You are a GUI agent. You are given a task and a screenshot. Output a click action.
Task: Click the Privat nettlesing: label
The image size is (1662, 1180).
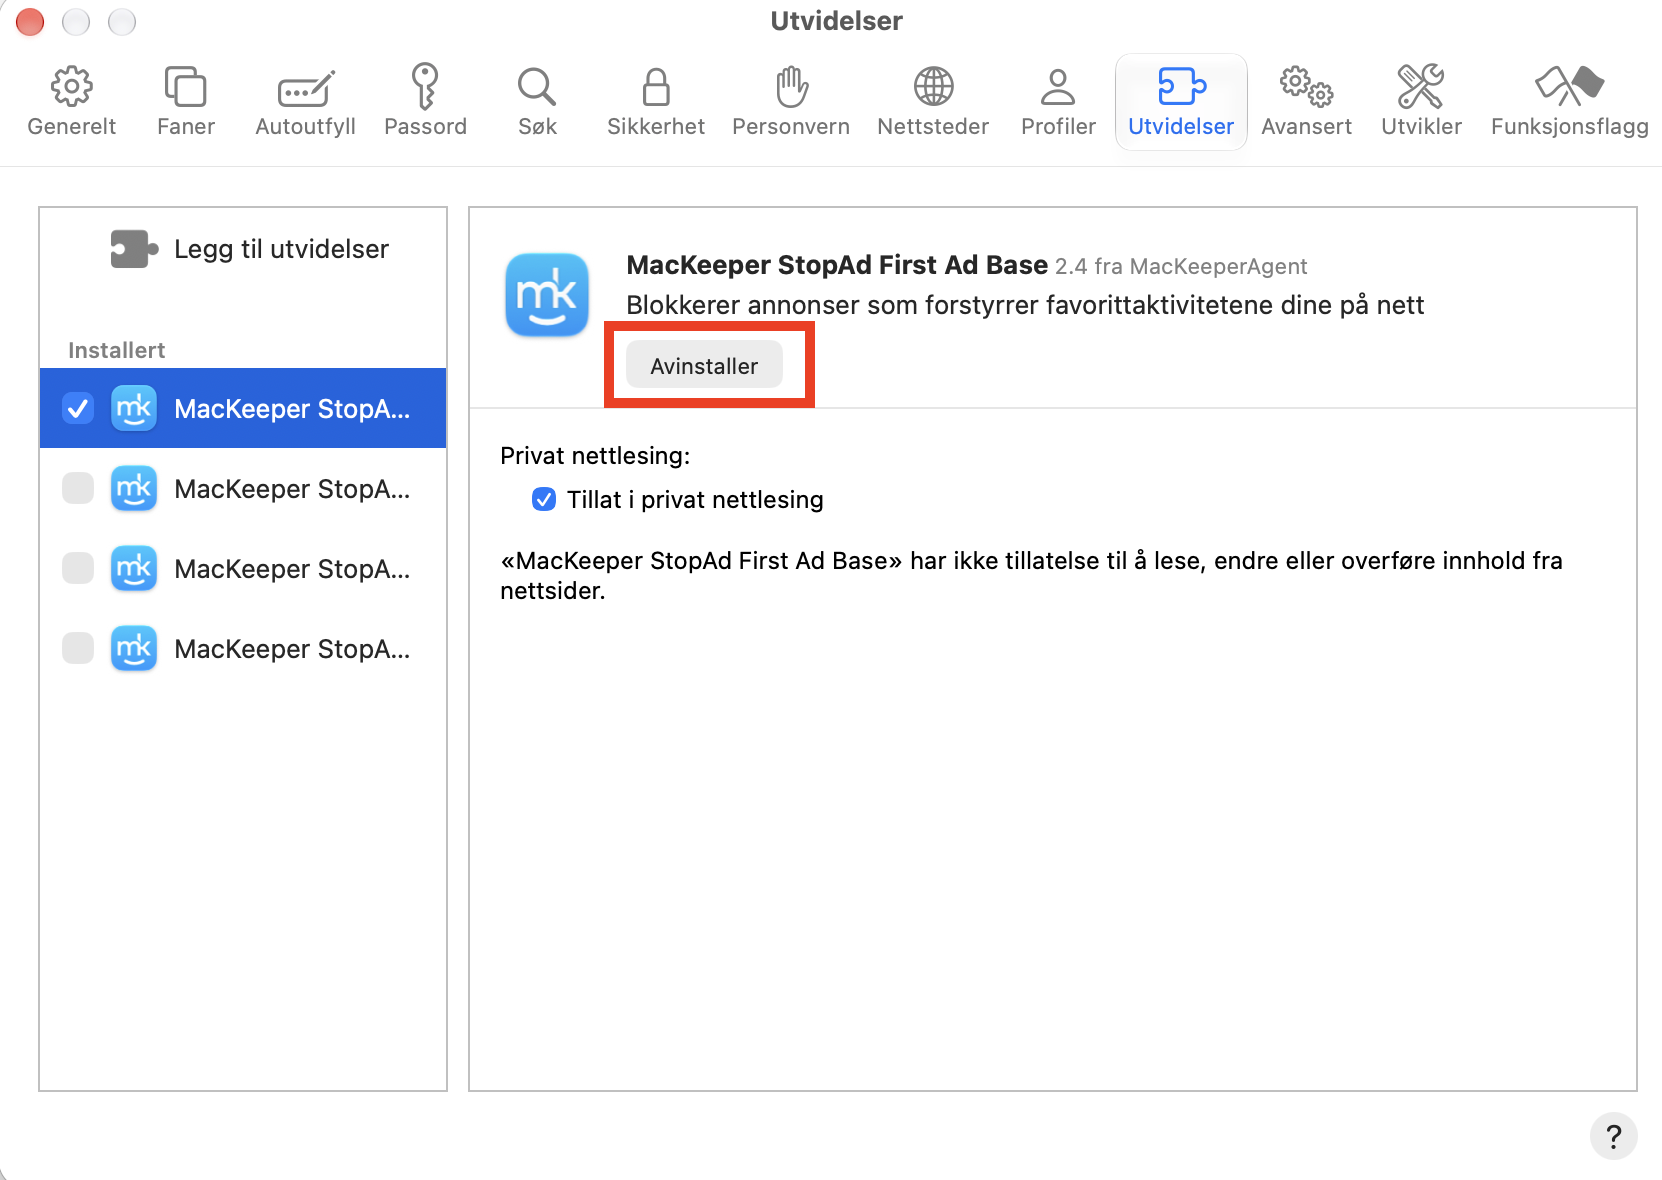click(595, 456)
